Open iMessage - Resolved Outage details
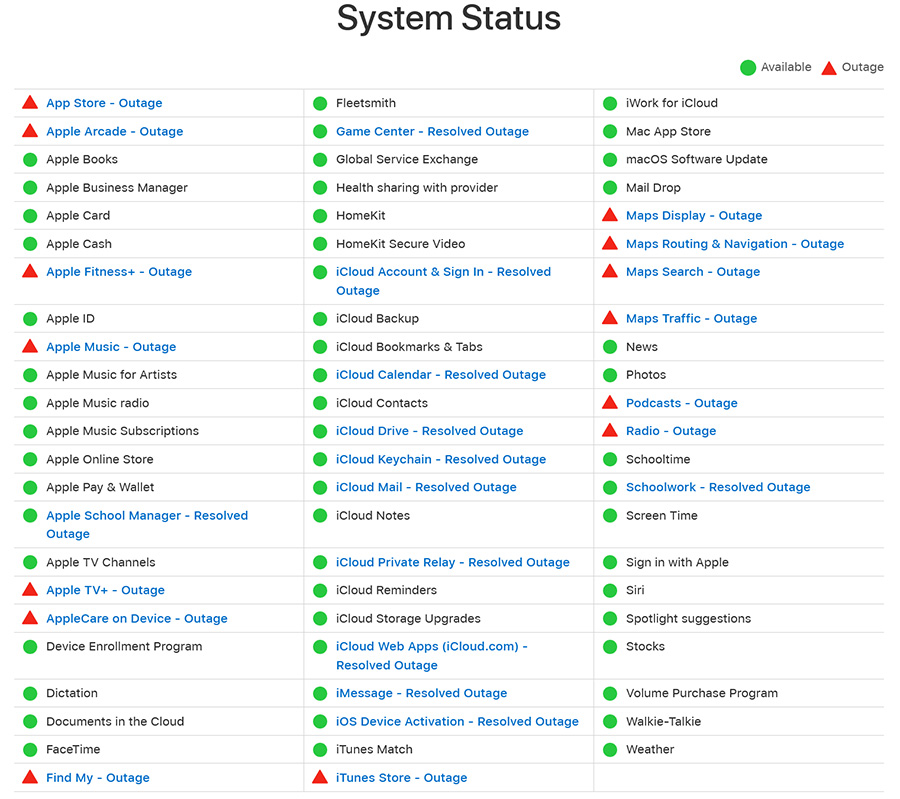 pyautogui.click(x=421, y=693)
